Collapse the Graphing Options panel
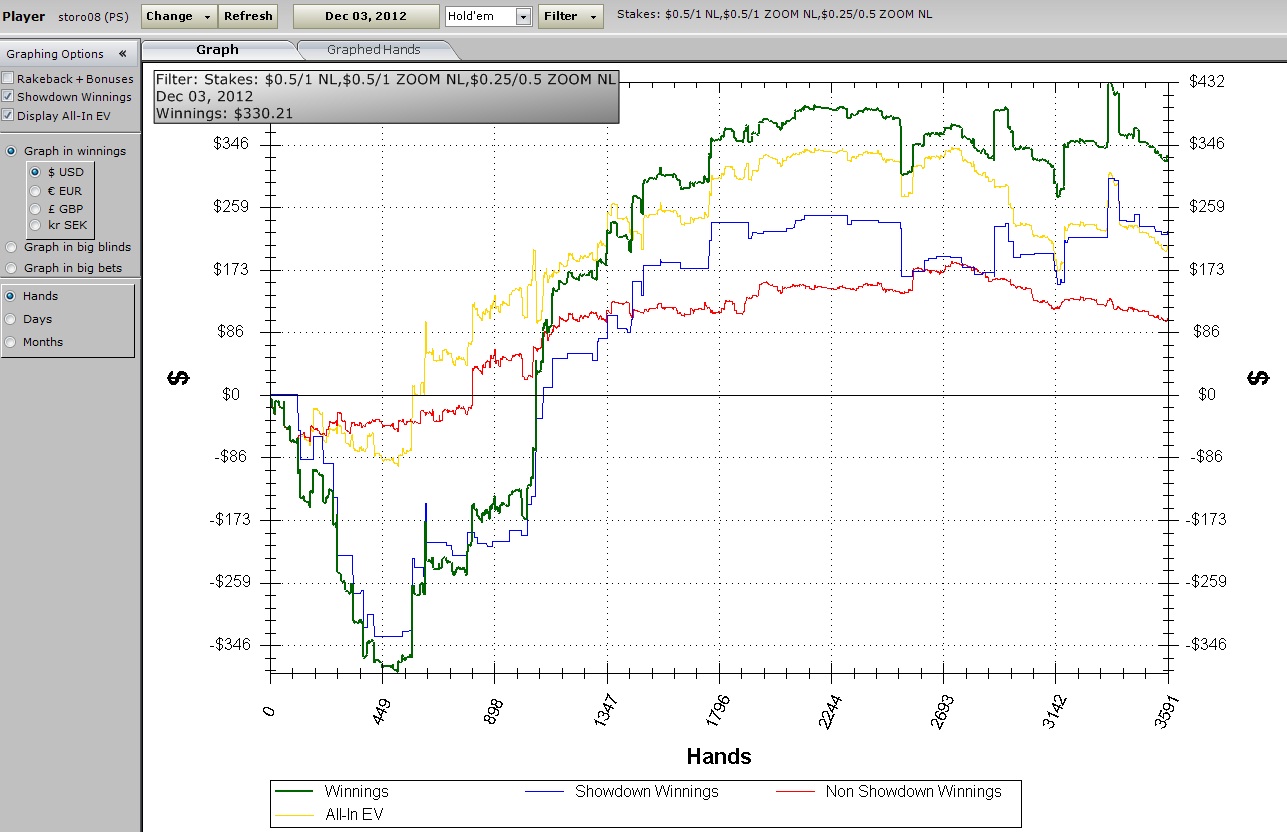Image resolution: width=1287 pixels, height=832 pixels. 122,54
